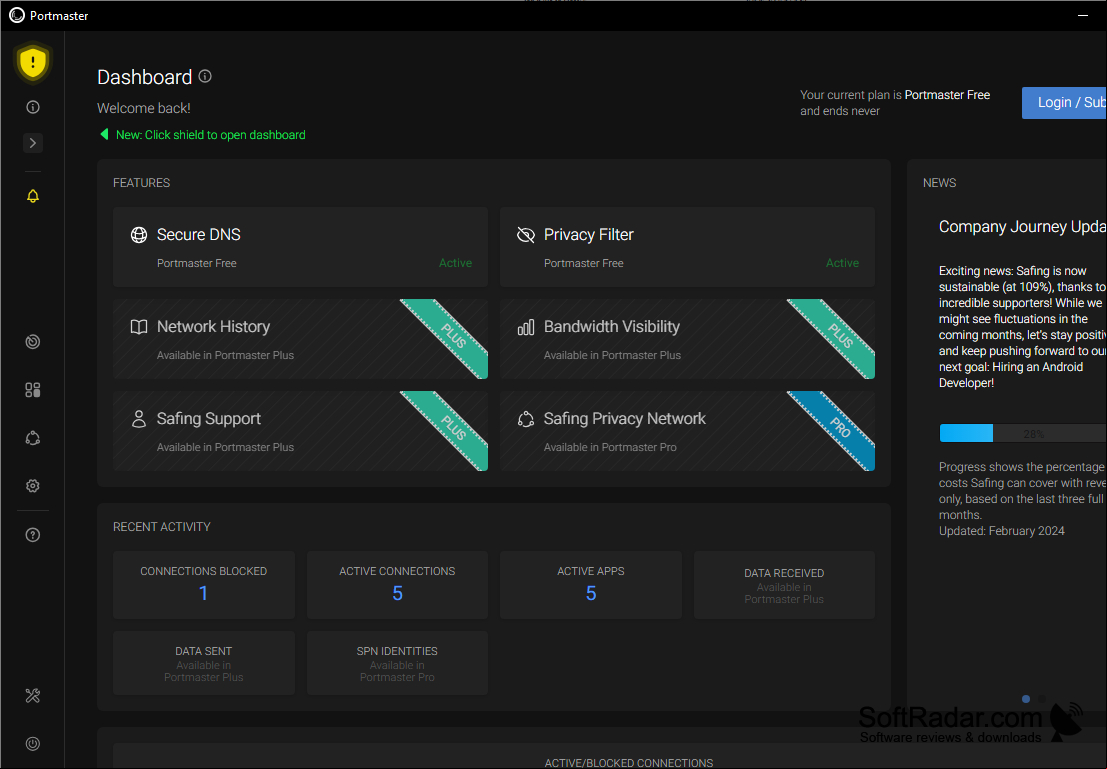Click the 'DATA RECEIVED' label
The height and width of the screenshot is (769, 1107).
[784, 573]
